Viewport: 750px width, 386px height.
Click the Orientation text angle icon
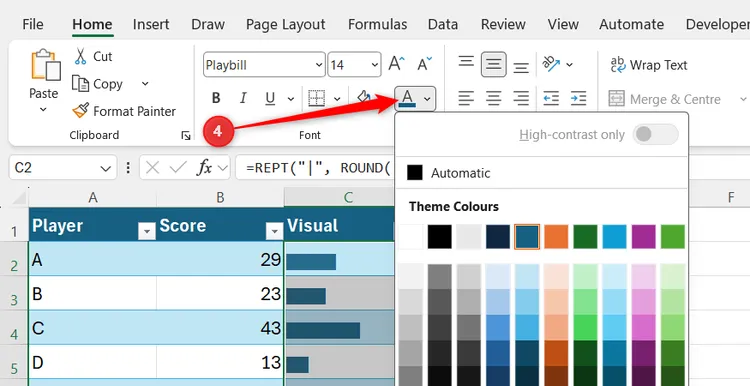(551, 63)
